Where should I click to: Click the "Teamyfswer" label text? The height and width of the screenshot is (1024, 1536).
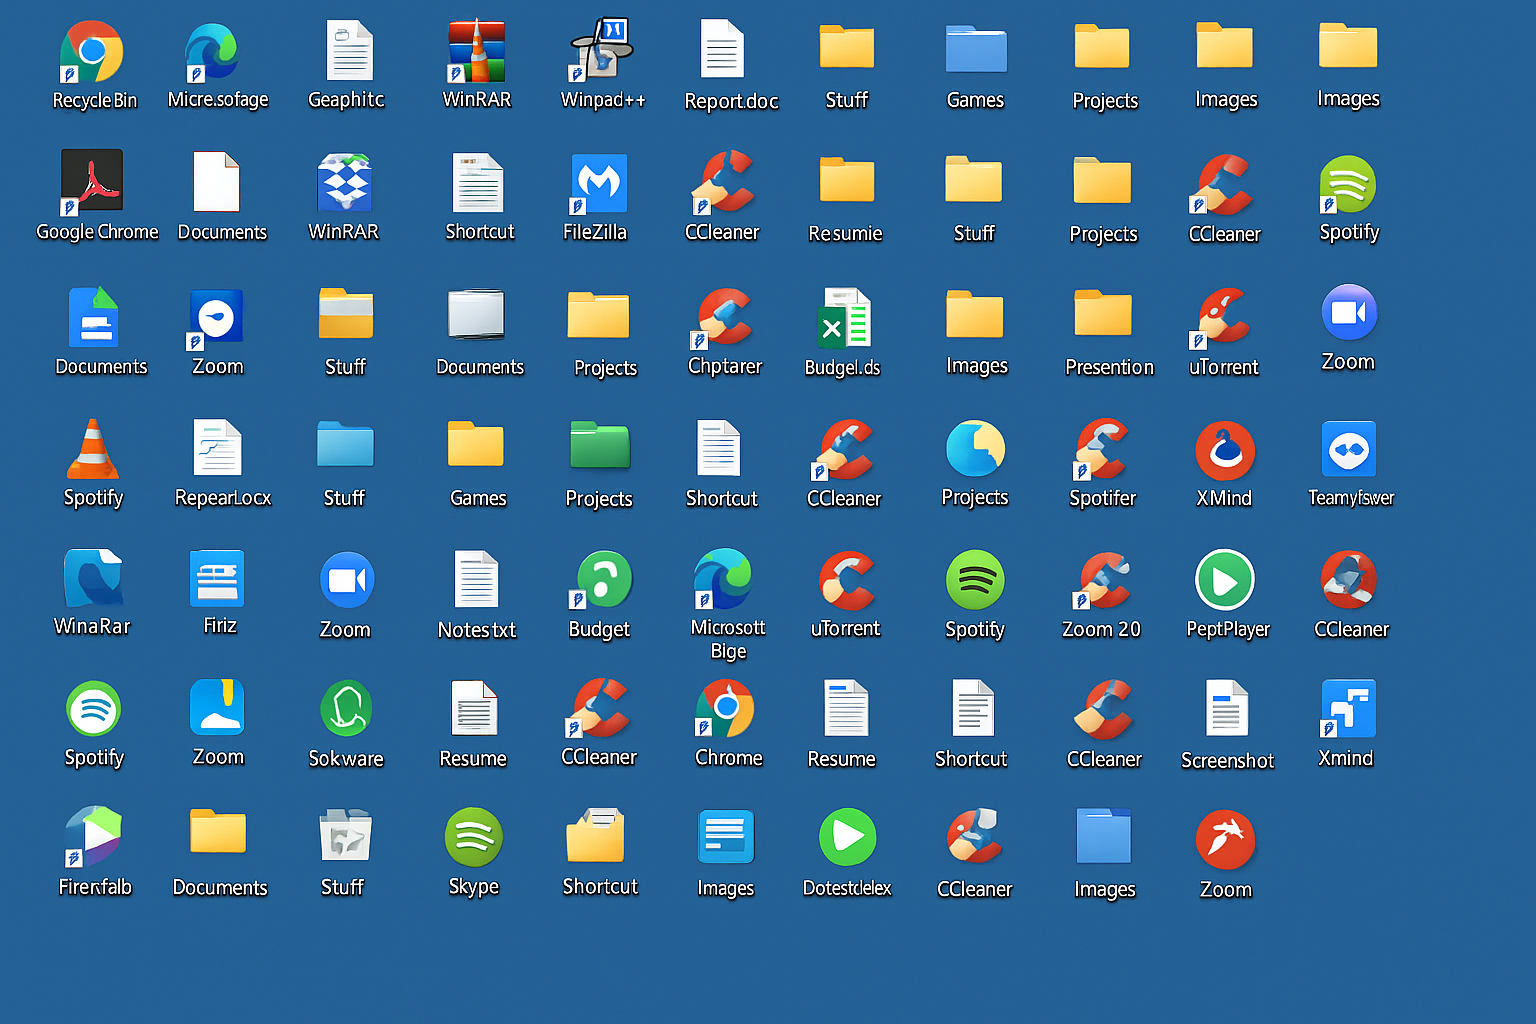pos(1351,498)
